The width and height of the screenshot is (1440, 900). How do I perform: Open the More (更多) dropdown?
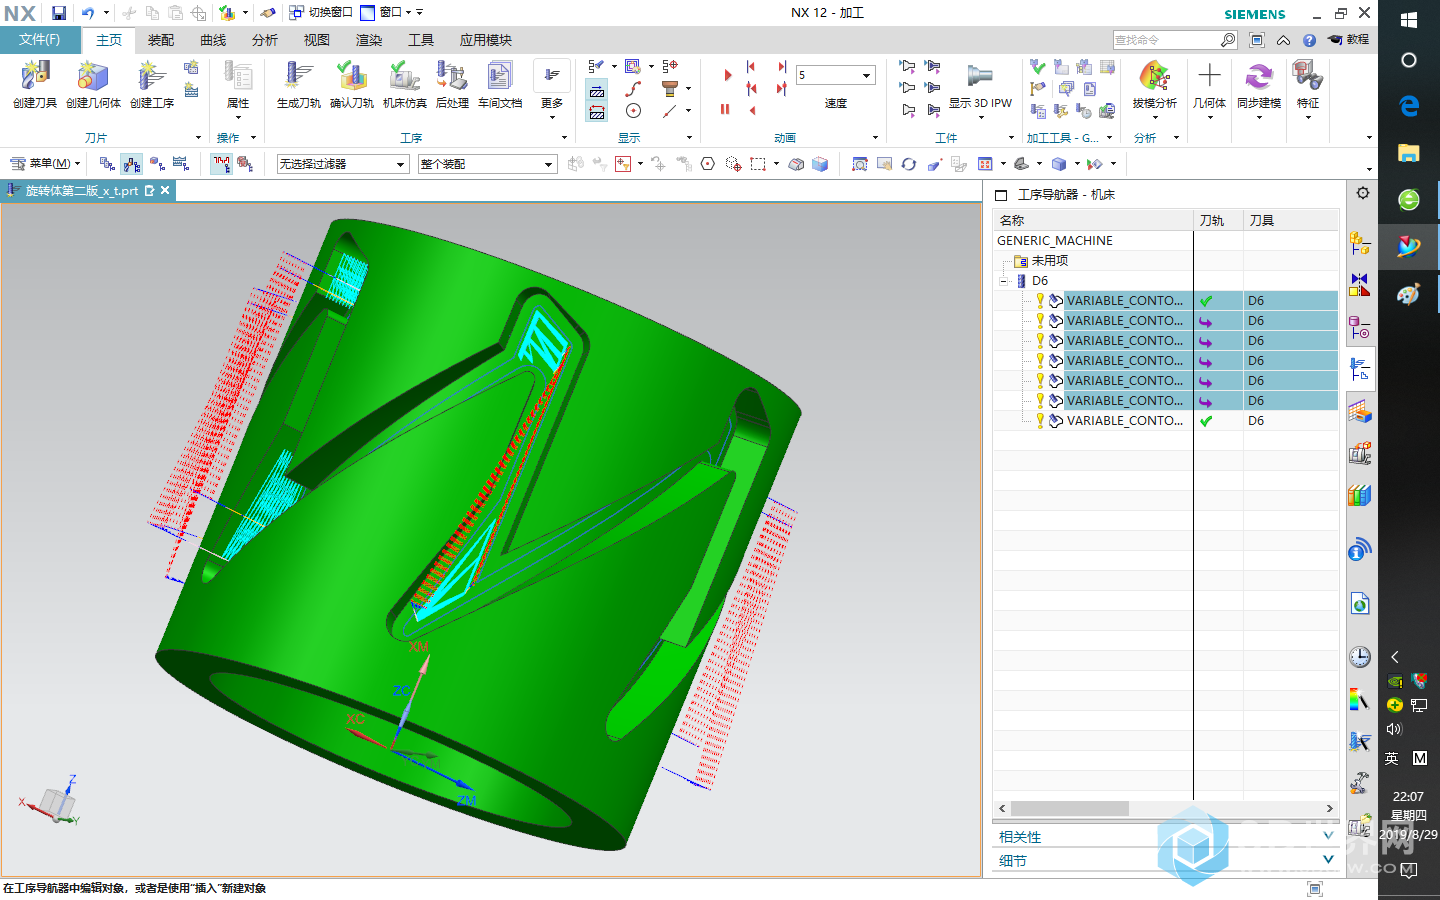(552, 90)
